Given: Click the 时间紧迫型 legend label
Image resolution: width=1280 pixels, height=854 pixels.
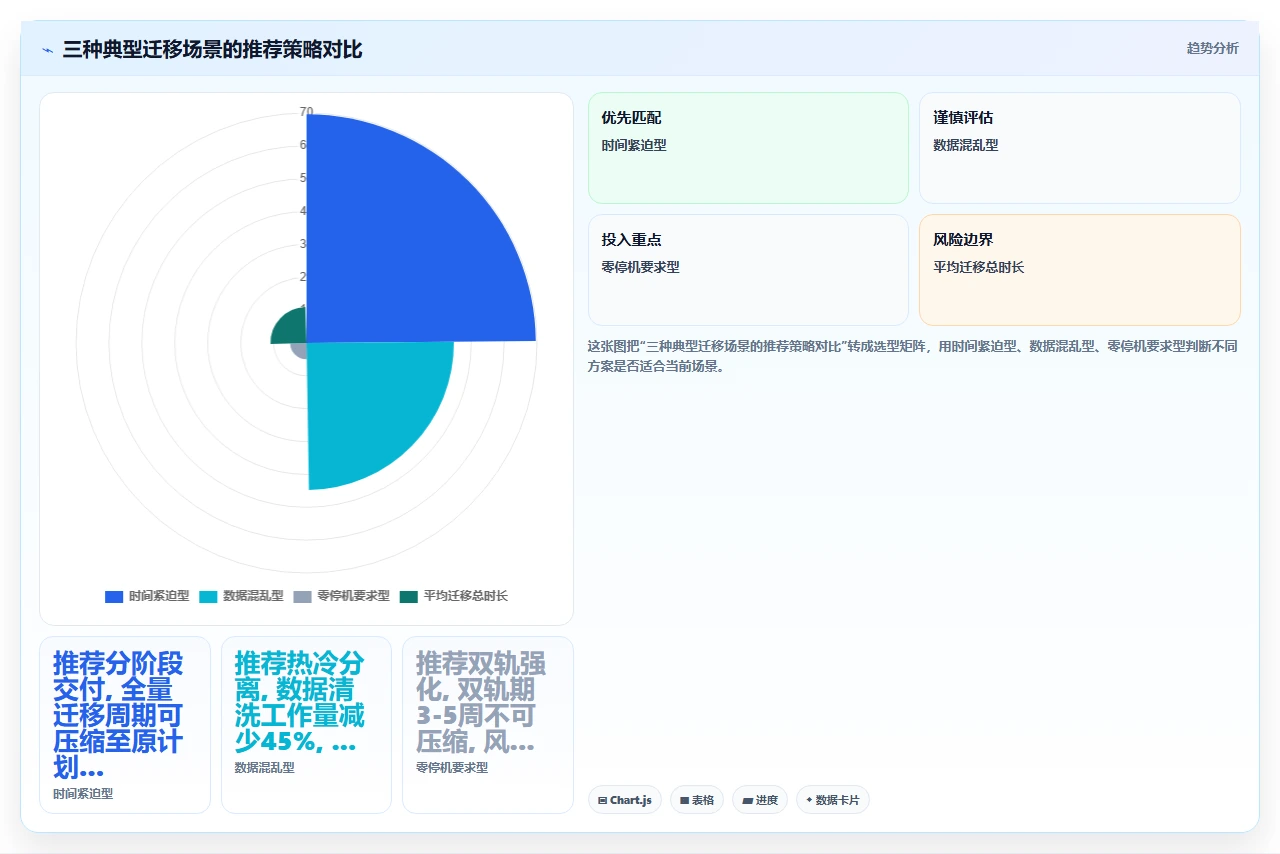Looking at the screenshot, I should pos(159,596).
